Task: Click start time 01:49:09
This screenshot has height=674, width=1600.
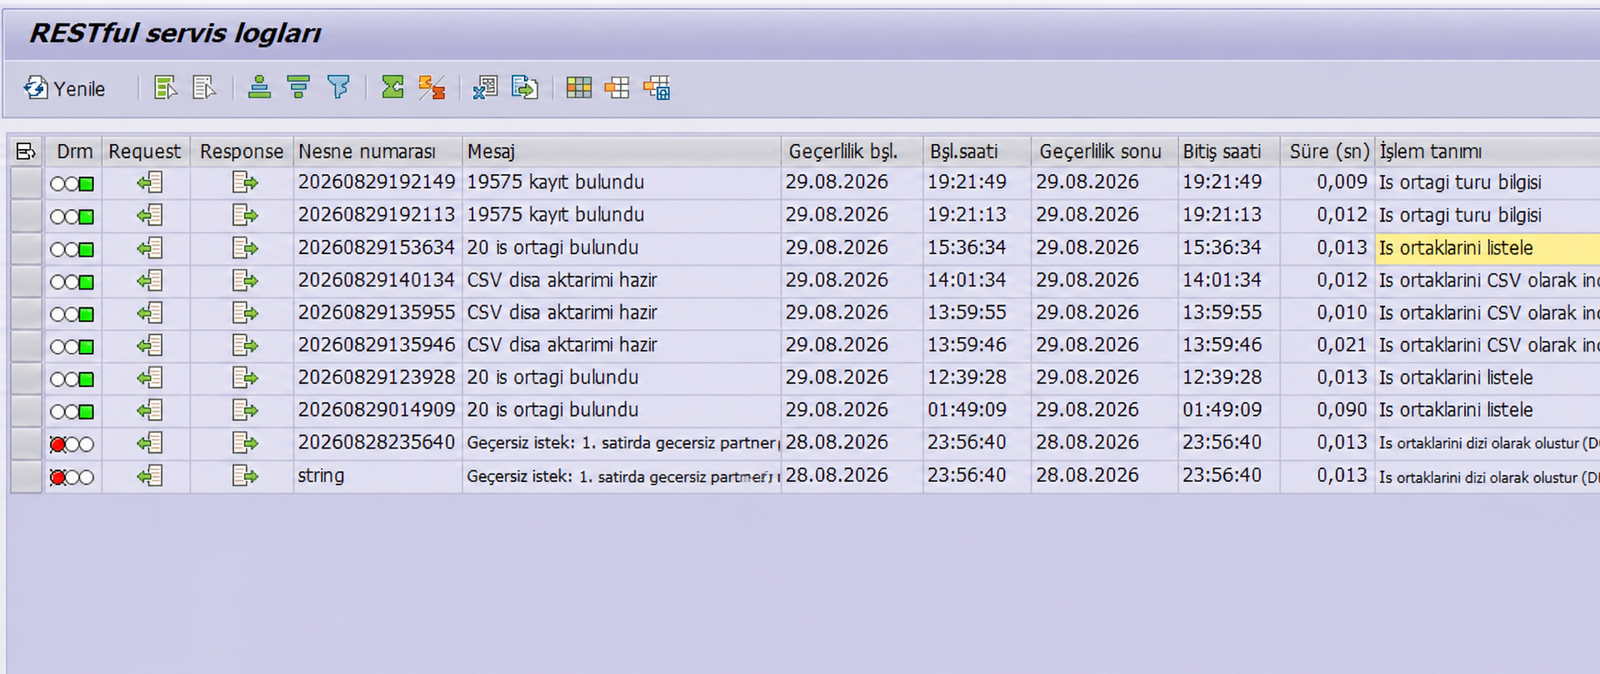Action: tap(967, 410)
